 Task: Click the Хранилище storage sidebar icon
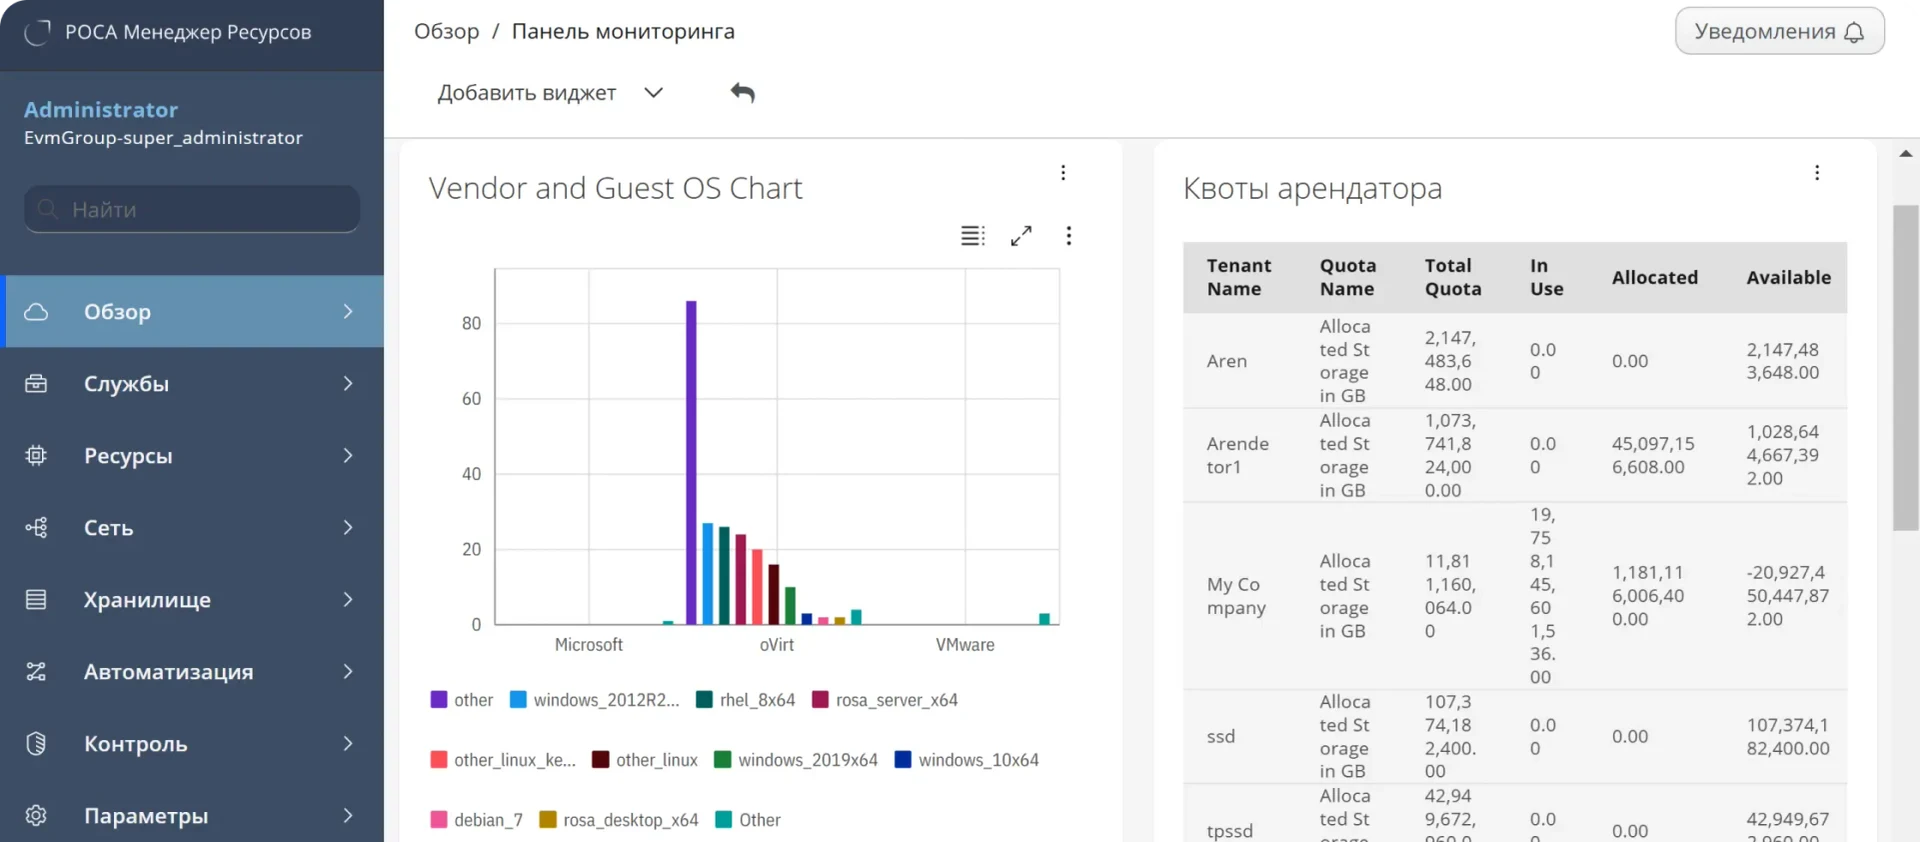pyautogui.click(x=36, y=600)
